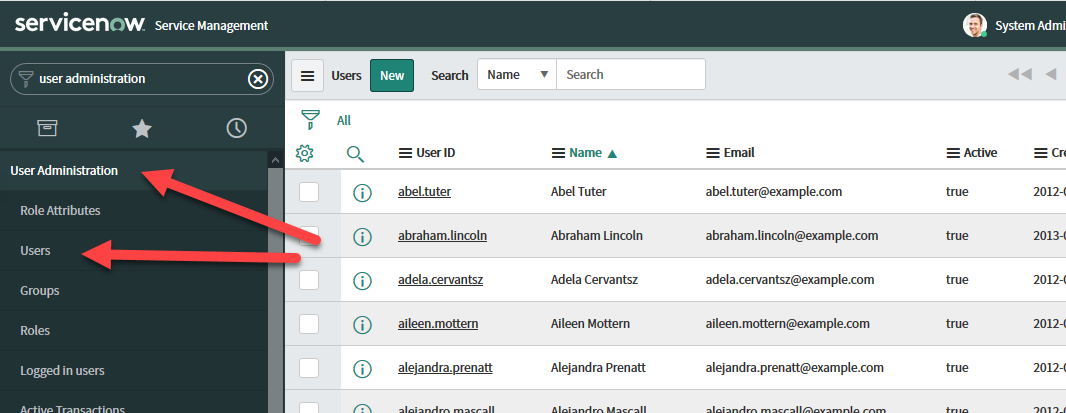The image size is (1066, 413).
Task: Show favorites with the star icon
Action: click(x=142, y=128)
